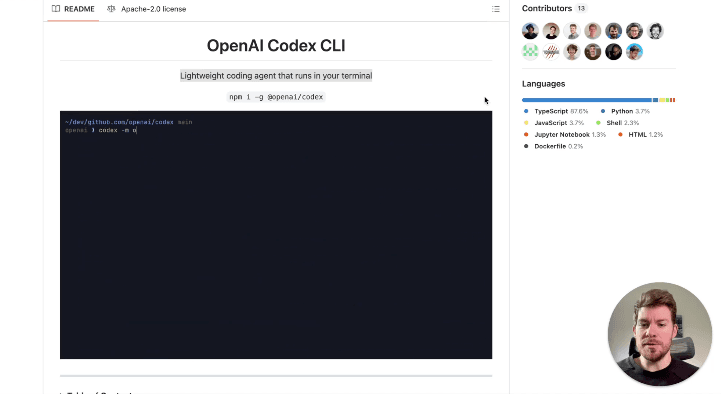Open blue-background avatar in second row

click(x=635, y=51)
